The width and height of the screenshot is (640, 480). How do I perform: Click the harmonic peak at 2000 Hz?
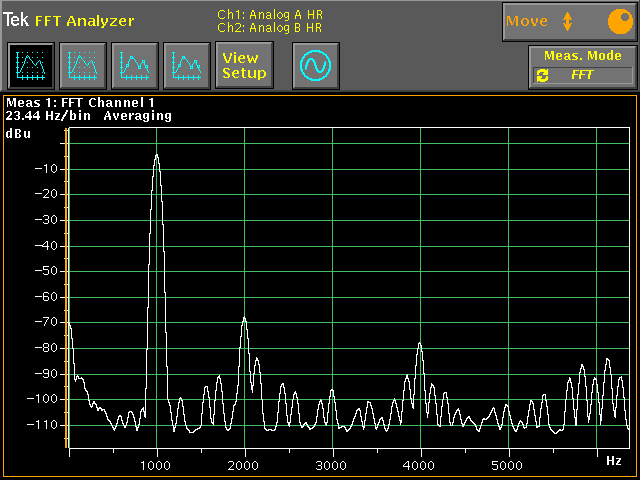(244, 320)
